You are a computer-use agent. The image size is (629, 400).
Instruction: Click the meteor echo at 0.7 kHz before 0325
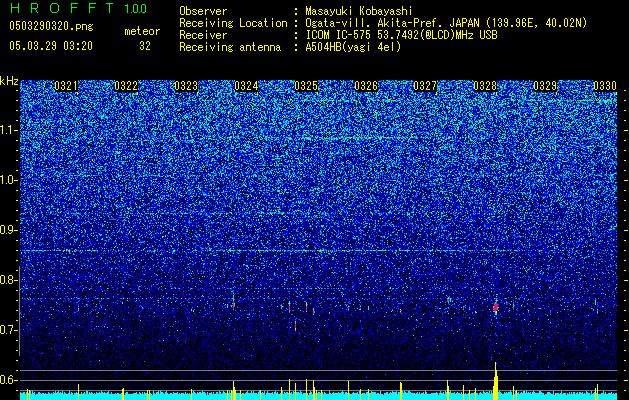pyautogui.click(x=295, y=325)
